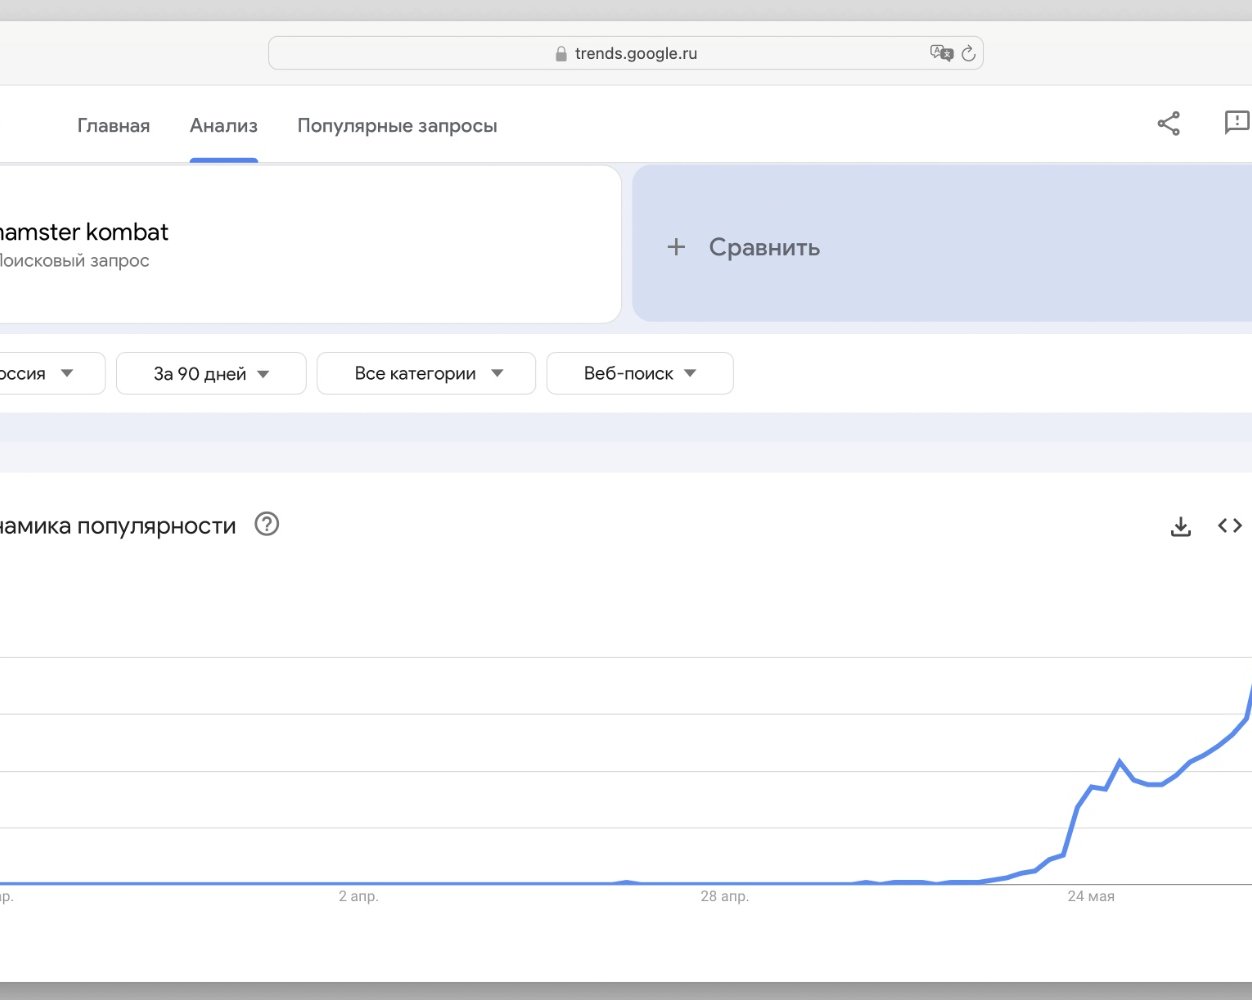The height and width of the screenshot is (1000, 1252).
Task: Select the Анализ tab
Action: tap(224, 126)
